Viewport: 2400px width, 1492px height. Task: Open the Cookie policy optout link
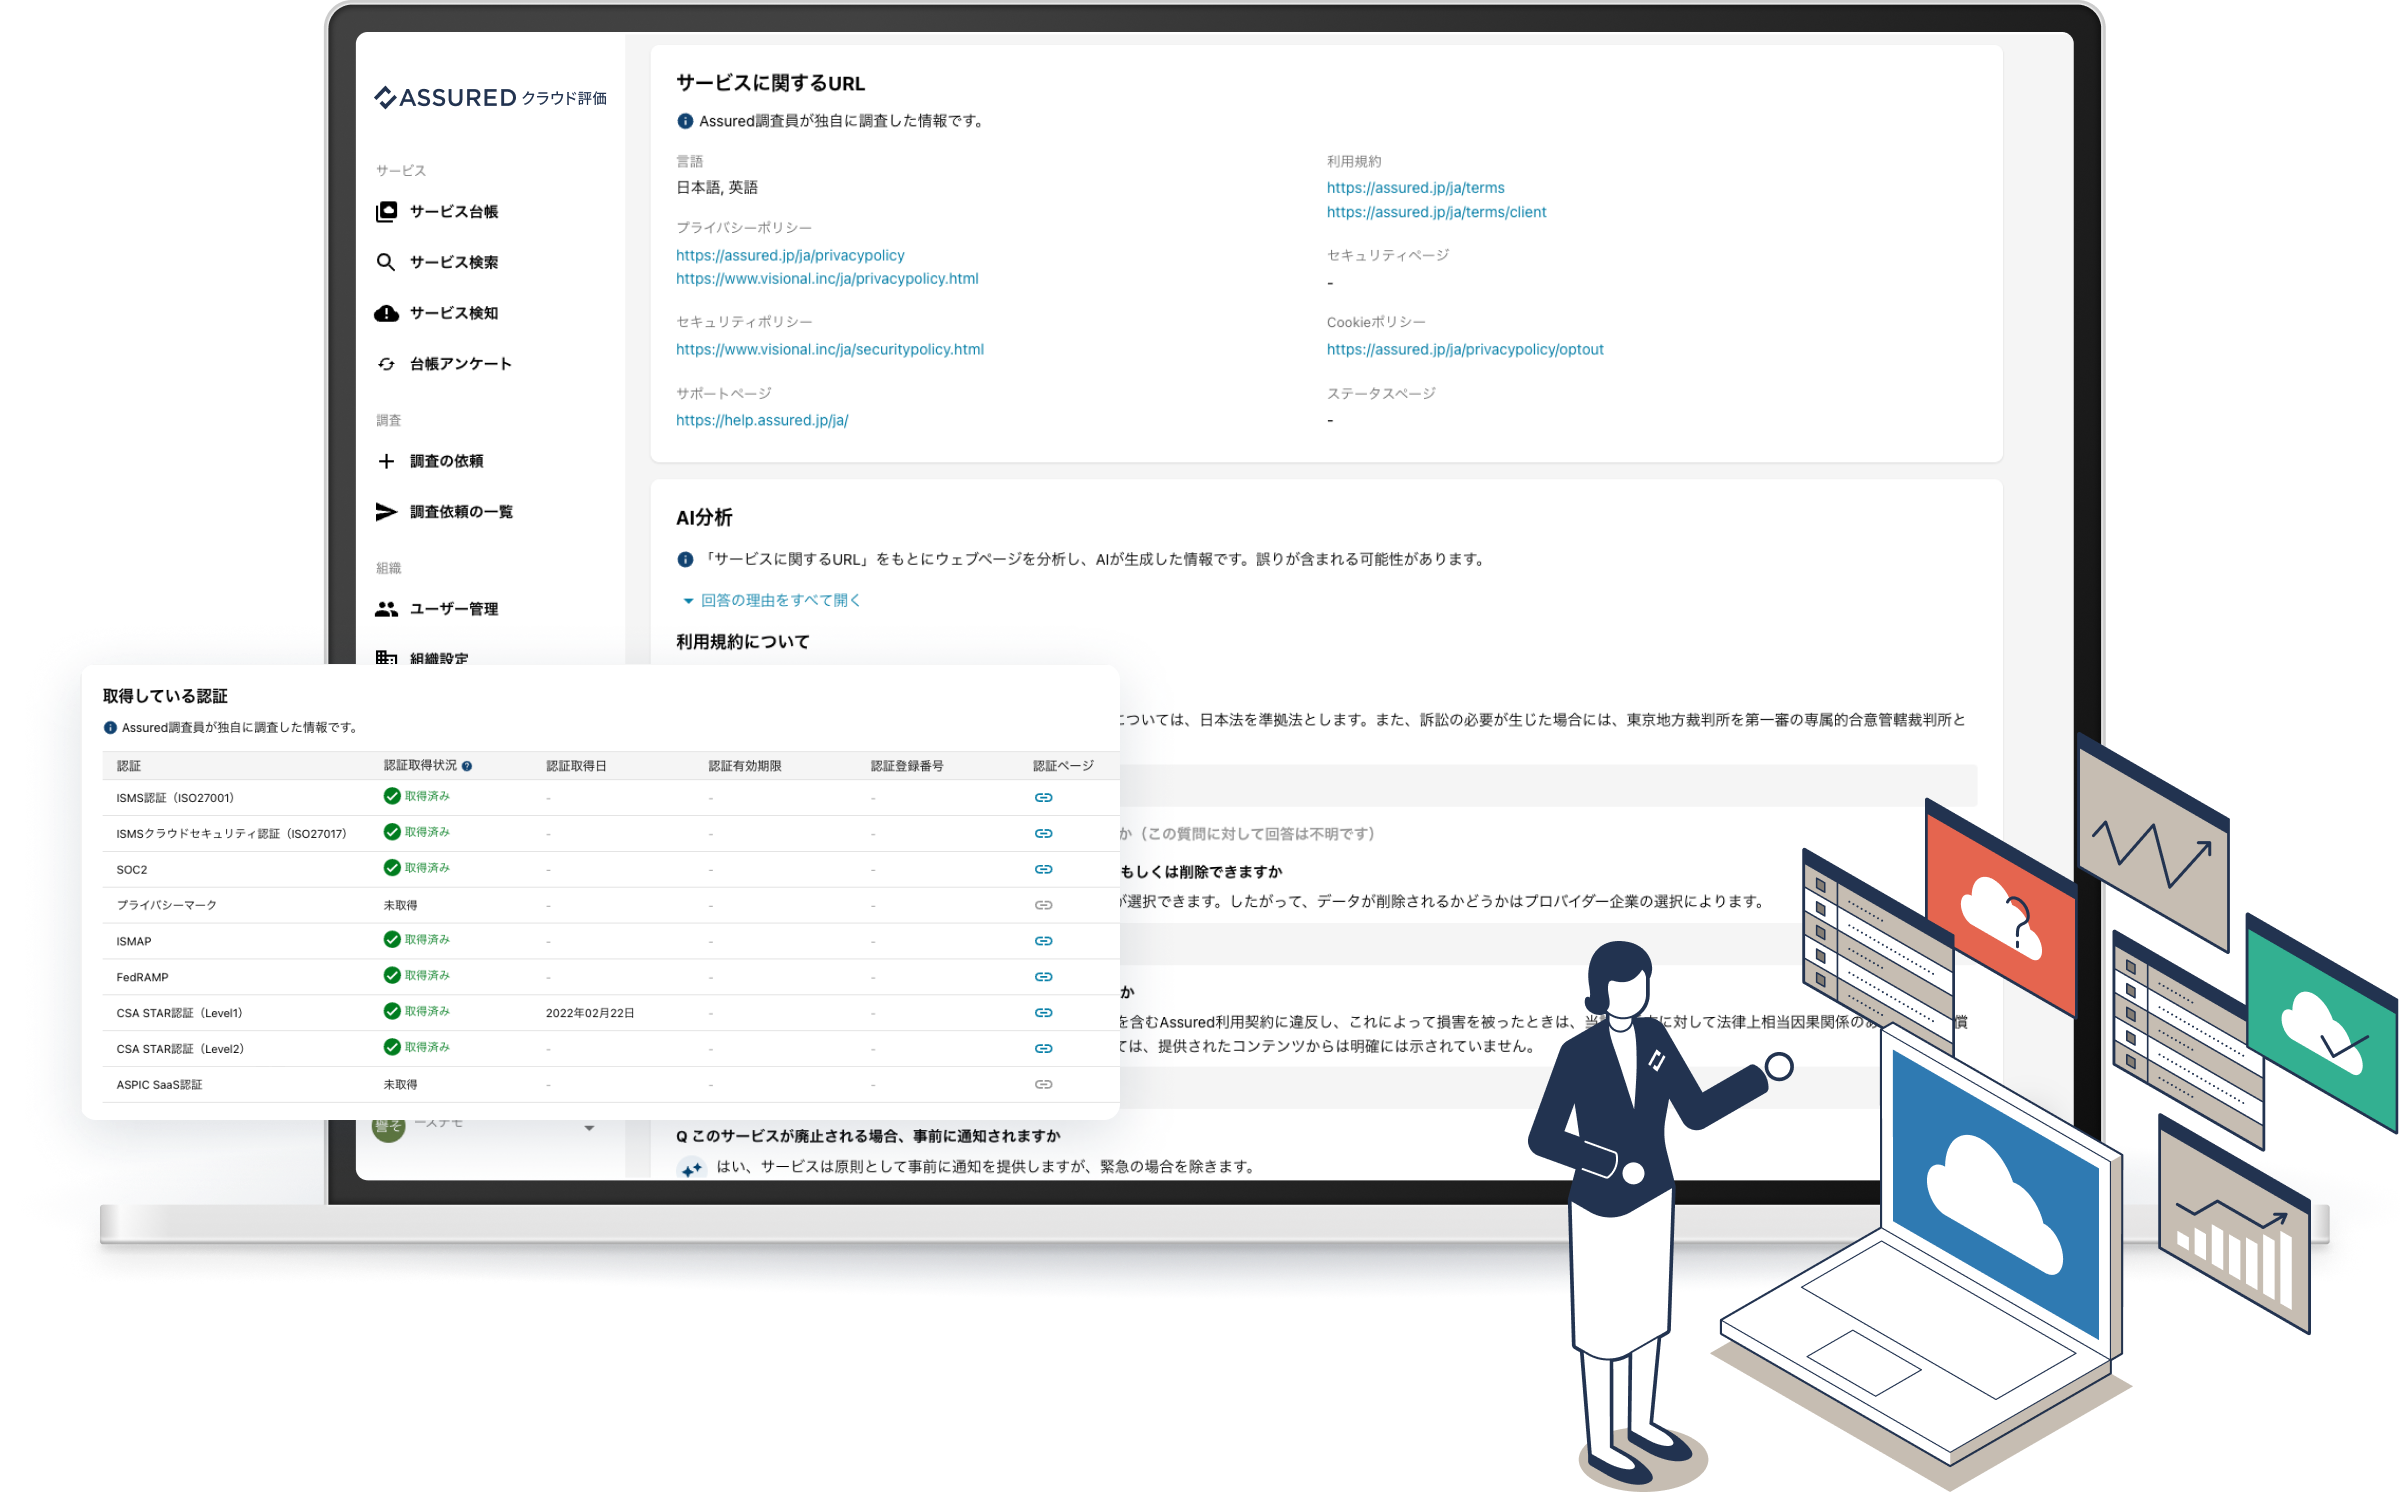click(1464, 349)
